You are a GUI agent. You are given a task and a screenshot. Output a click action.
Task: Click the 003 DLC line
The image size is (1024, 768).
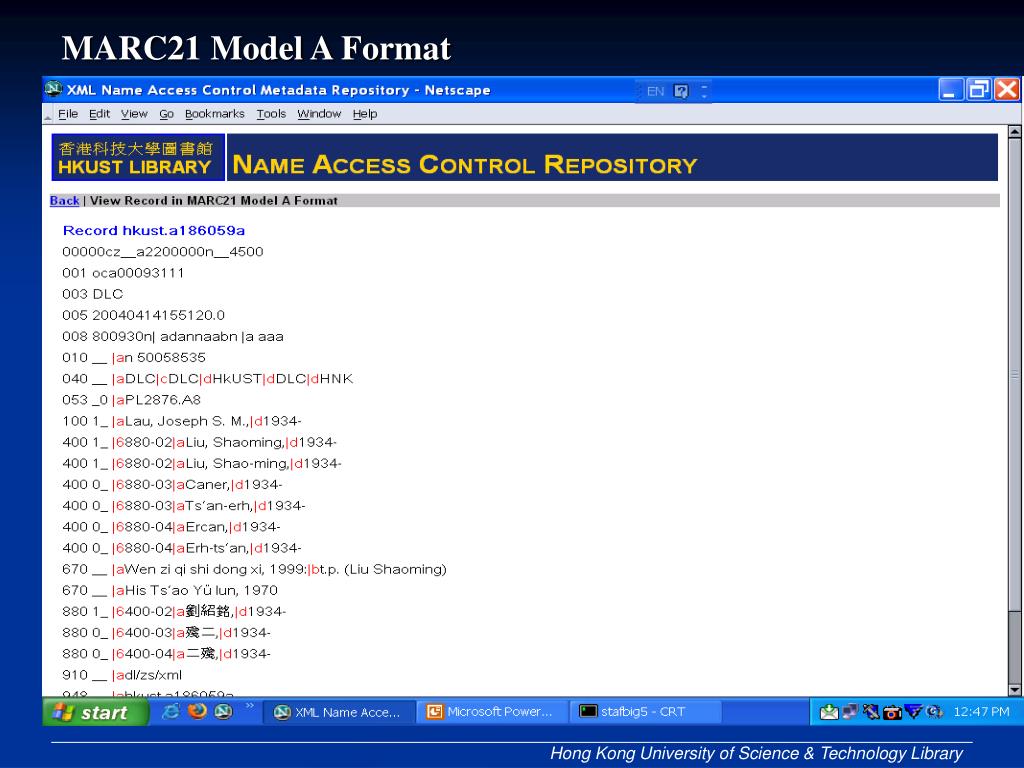pos(92,294)
